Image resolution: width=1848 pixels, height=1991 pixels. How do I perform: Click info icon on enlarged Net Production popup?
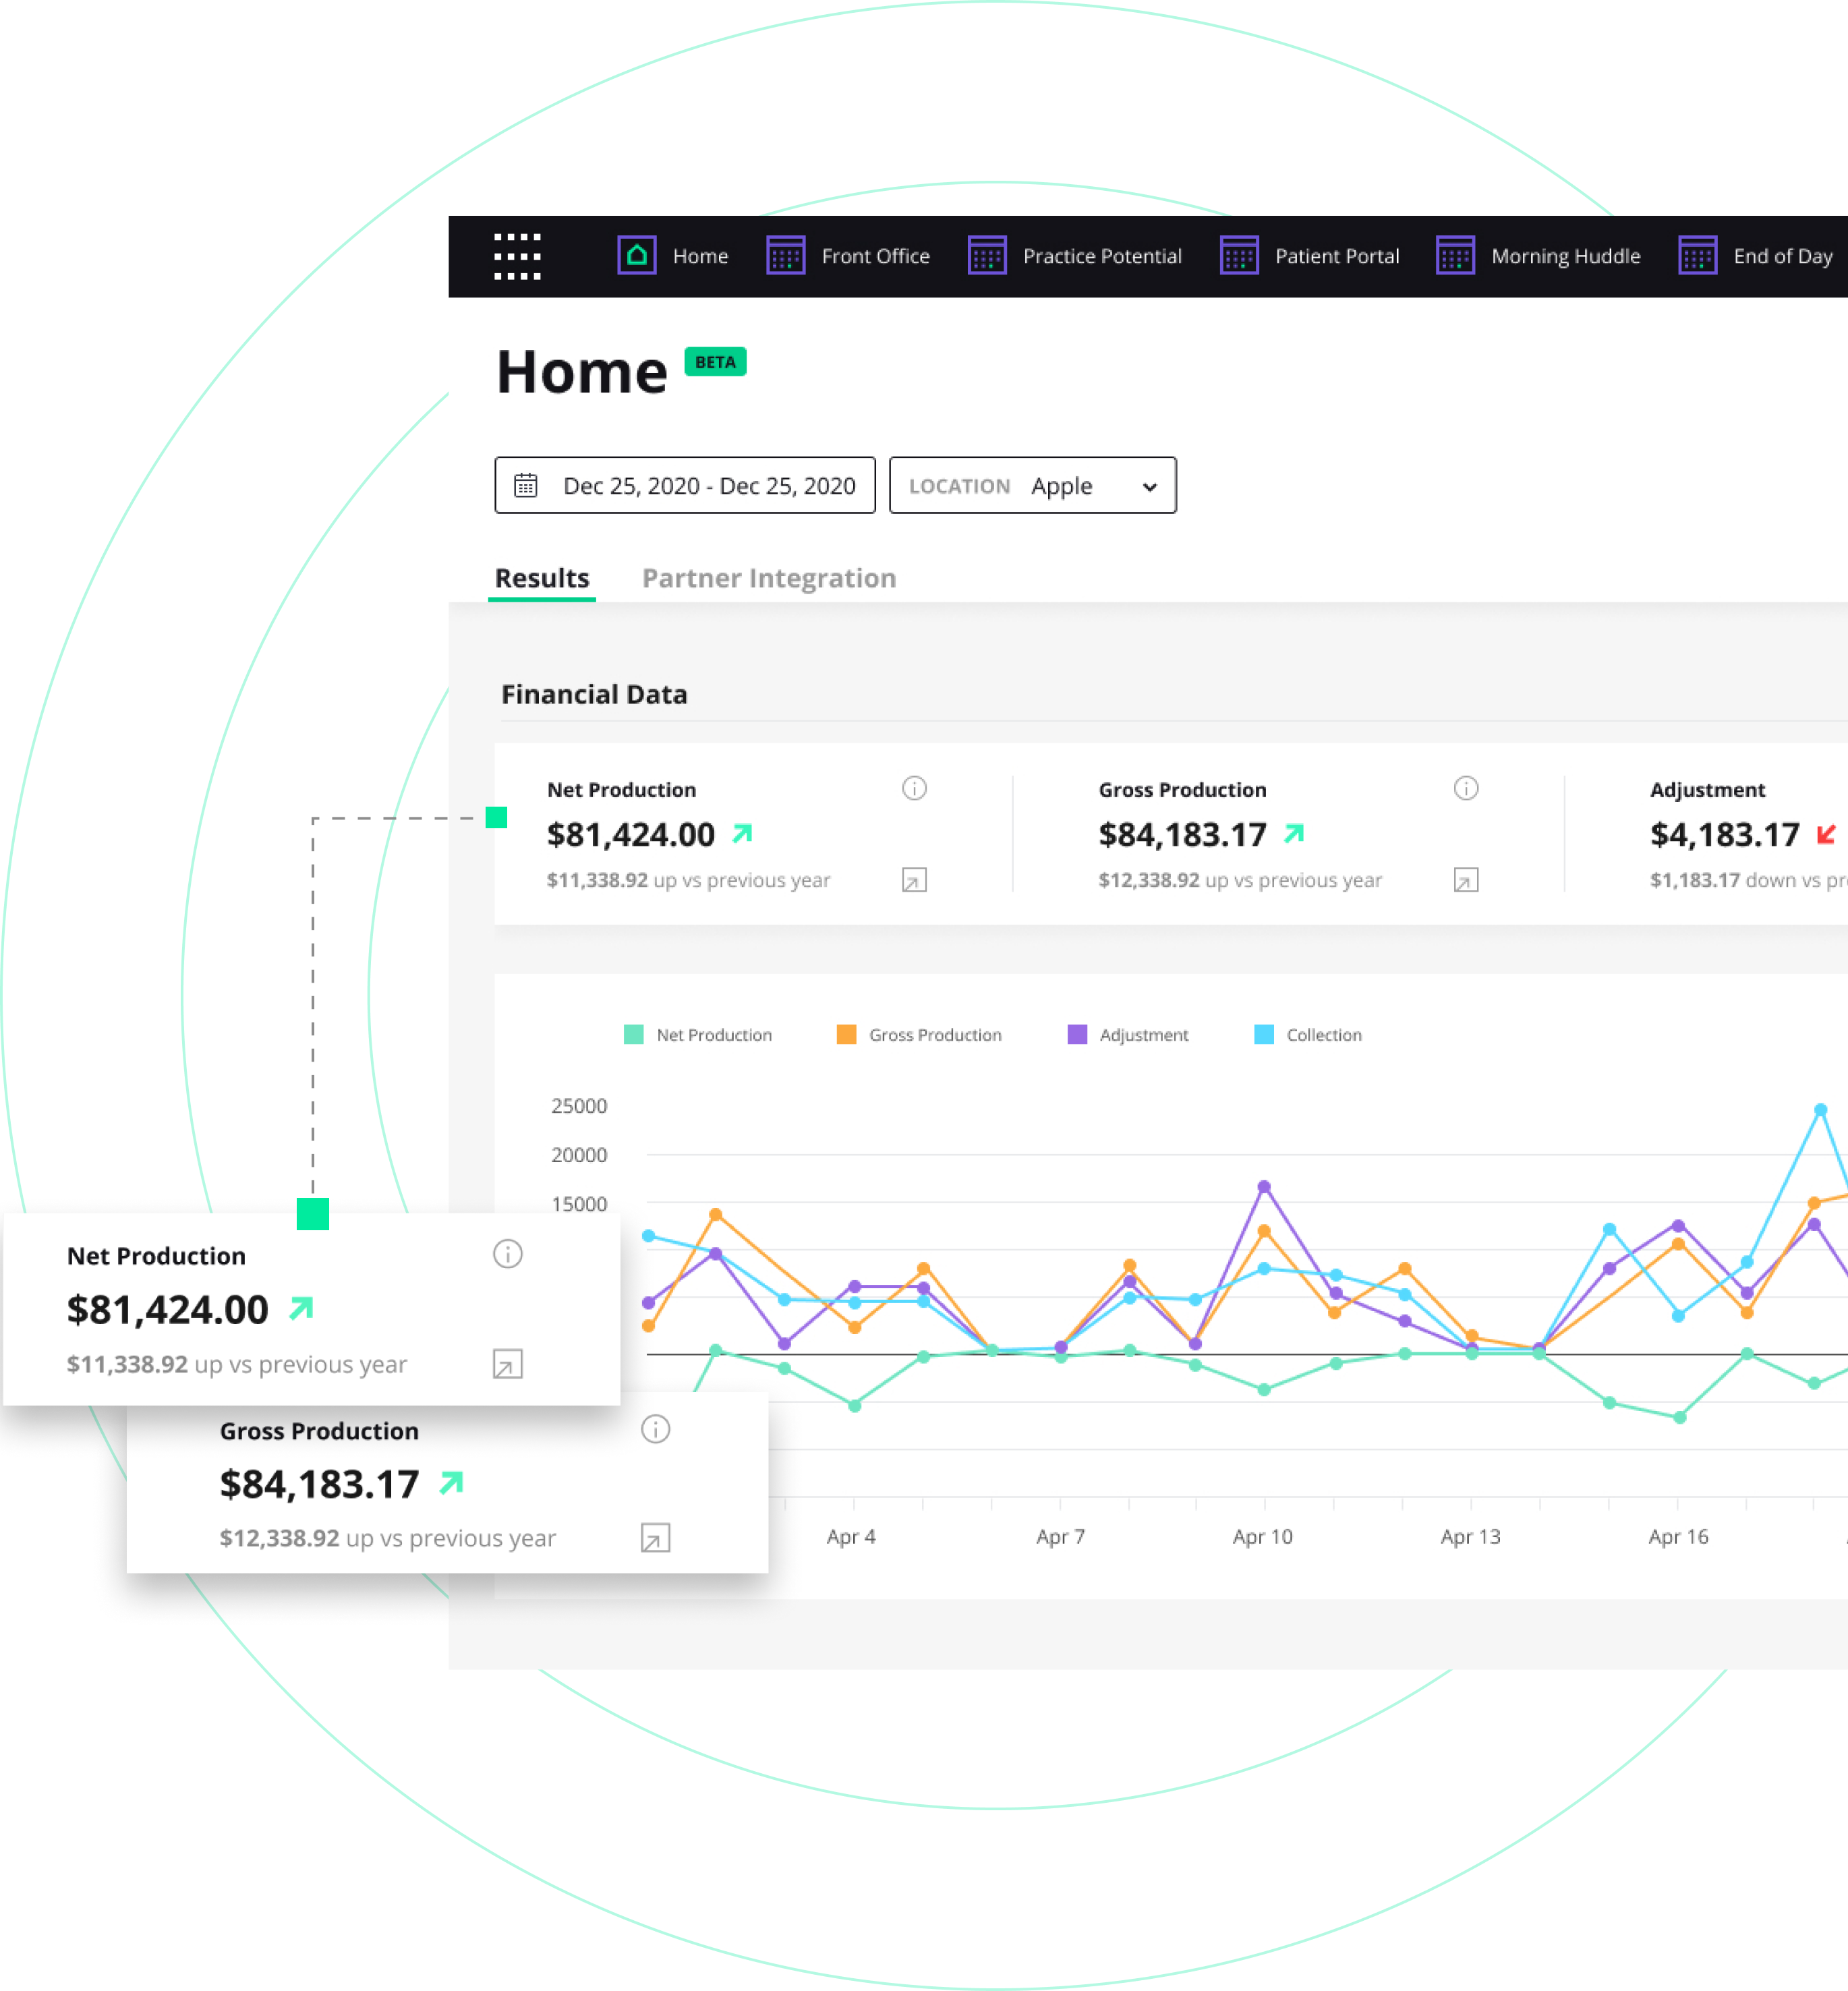point(507,1254)
